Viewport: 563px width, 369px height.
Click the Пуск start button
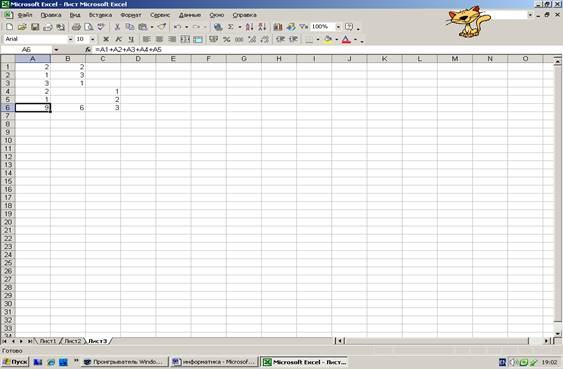coord(15,362)
